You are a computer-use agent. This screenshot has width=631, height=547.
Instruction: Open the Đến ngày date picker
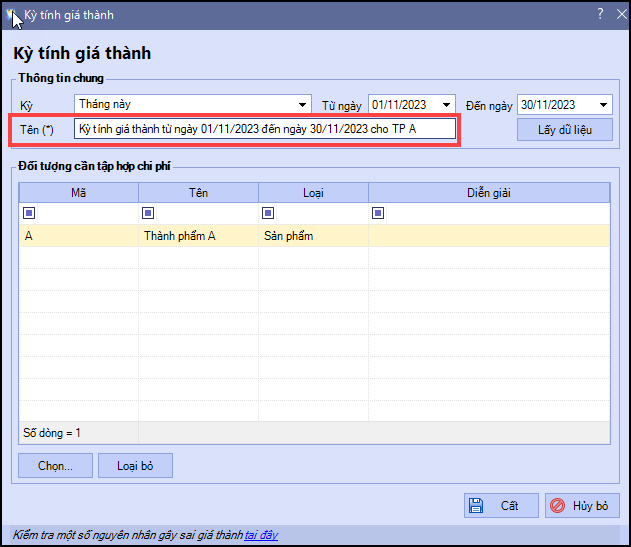pos(603,104)
